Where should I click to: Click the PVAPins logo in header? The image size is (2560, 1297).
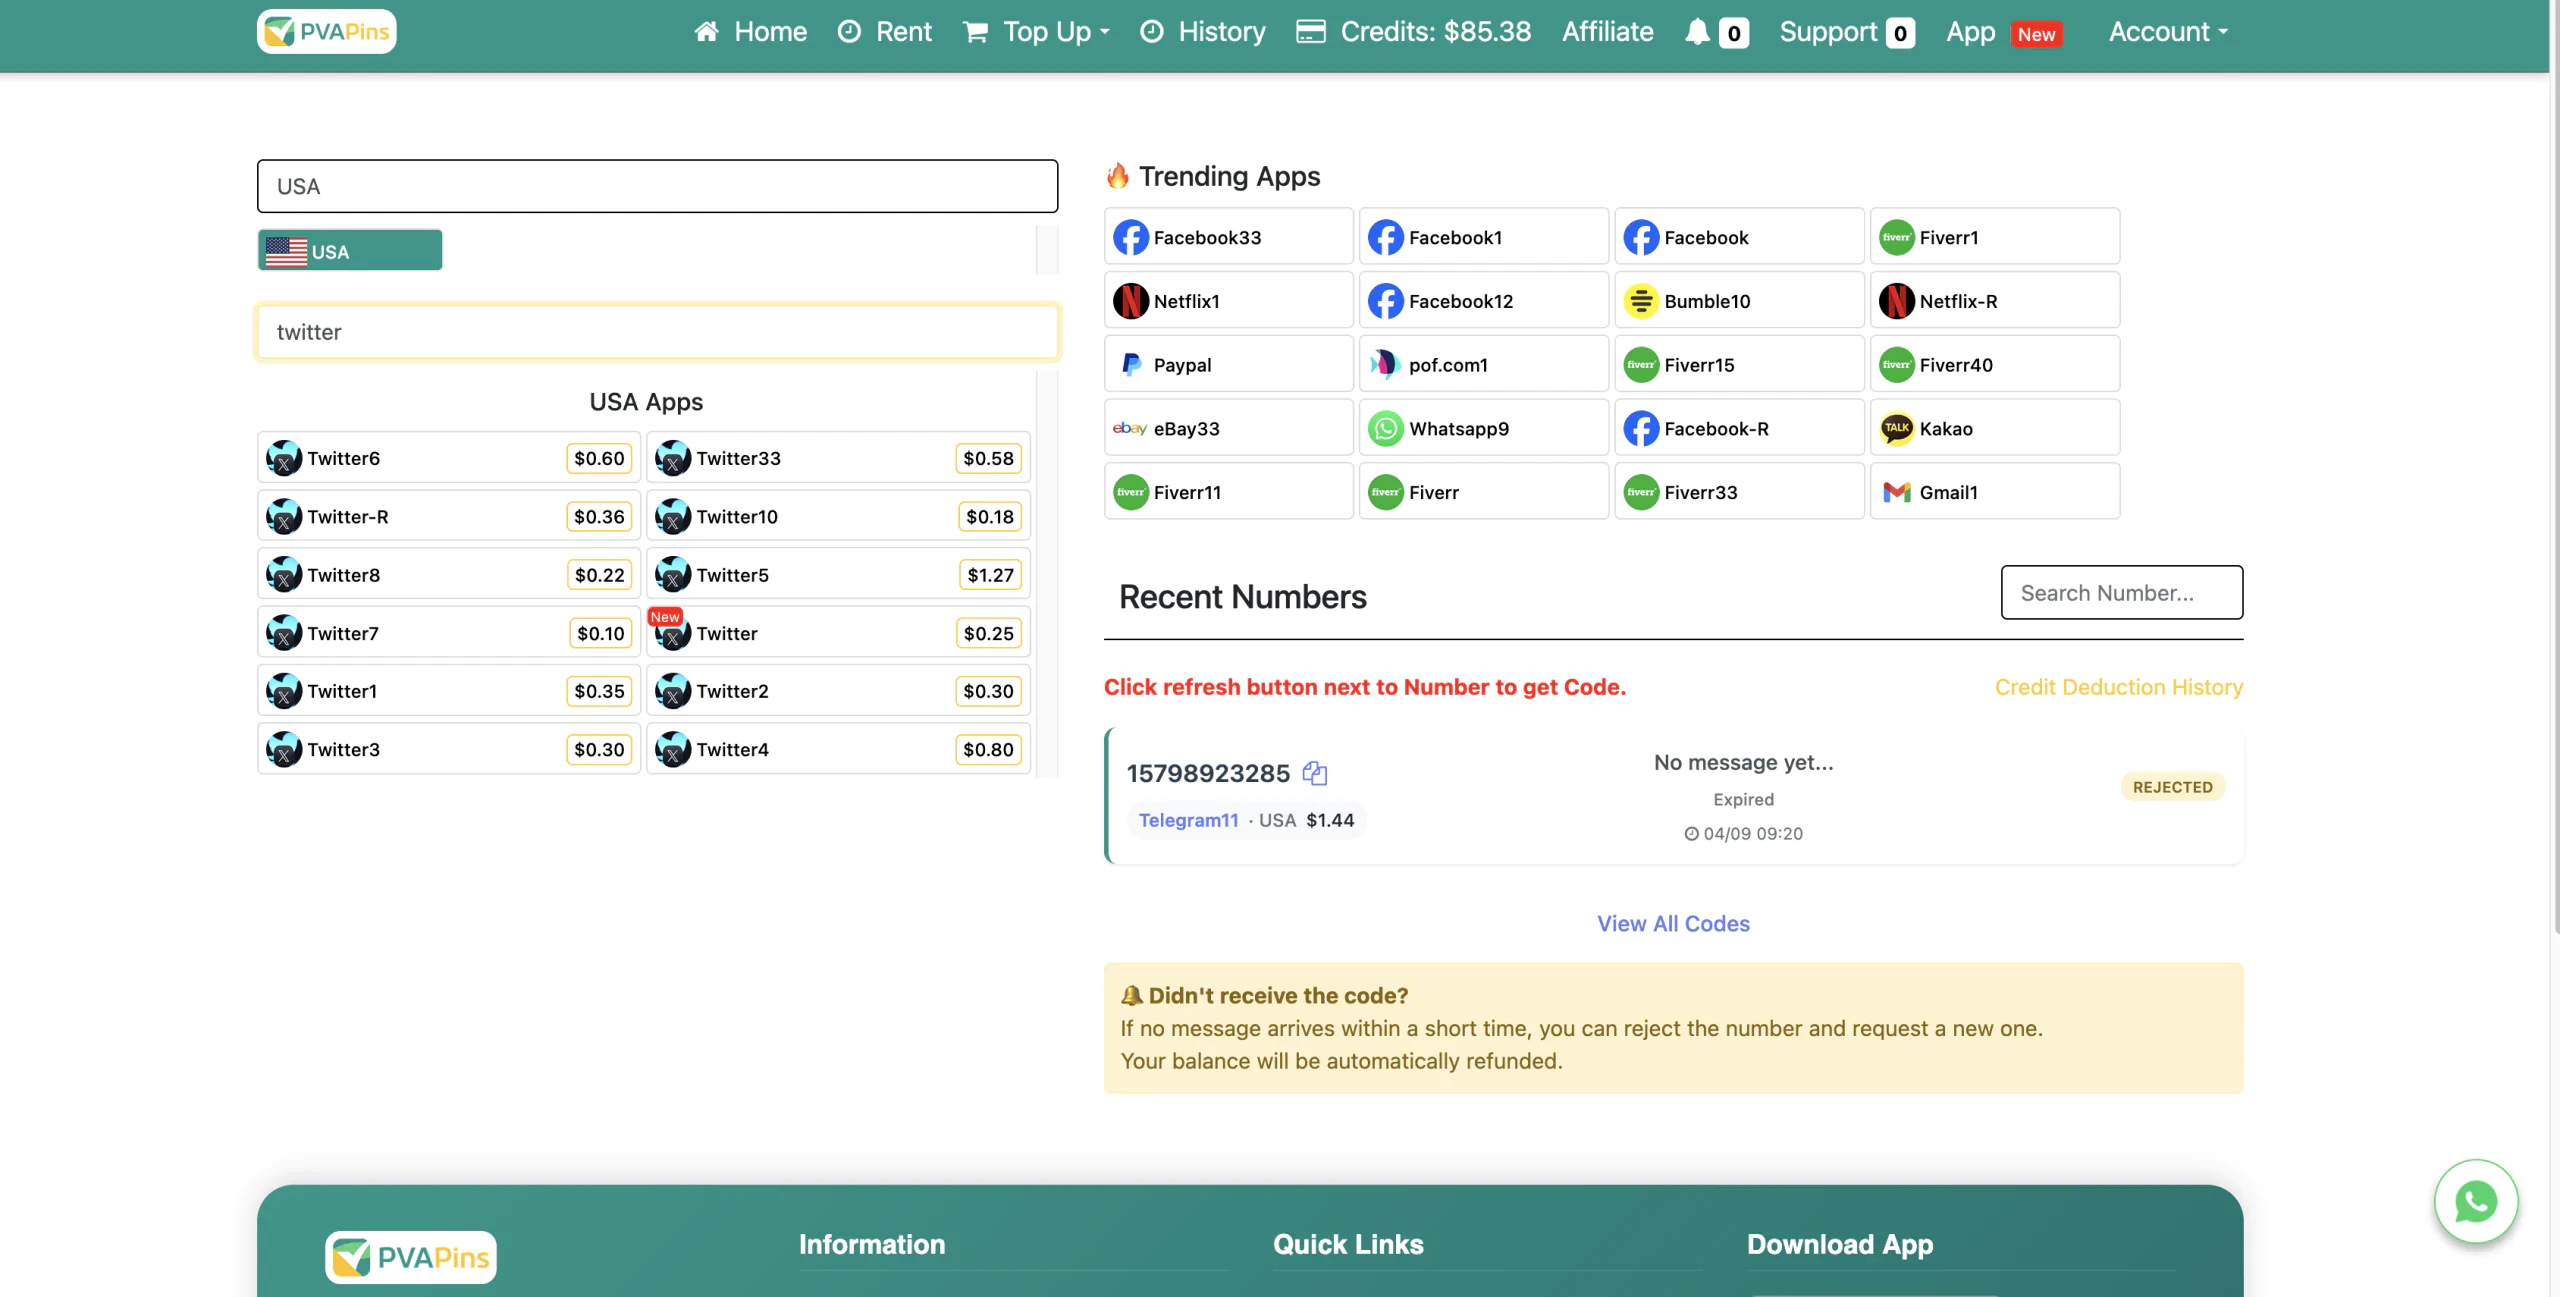[326, 32]
